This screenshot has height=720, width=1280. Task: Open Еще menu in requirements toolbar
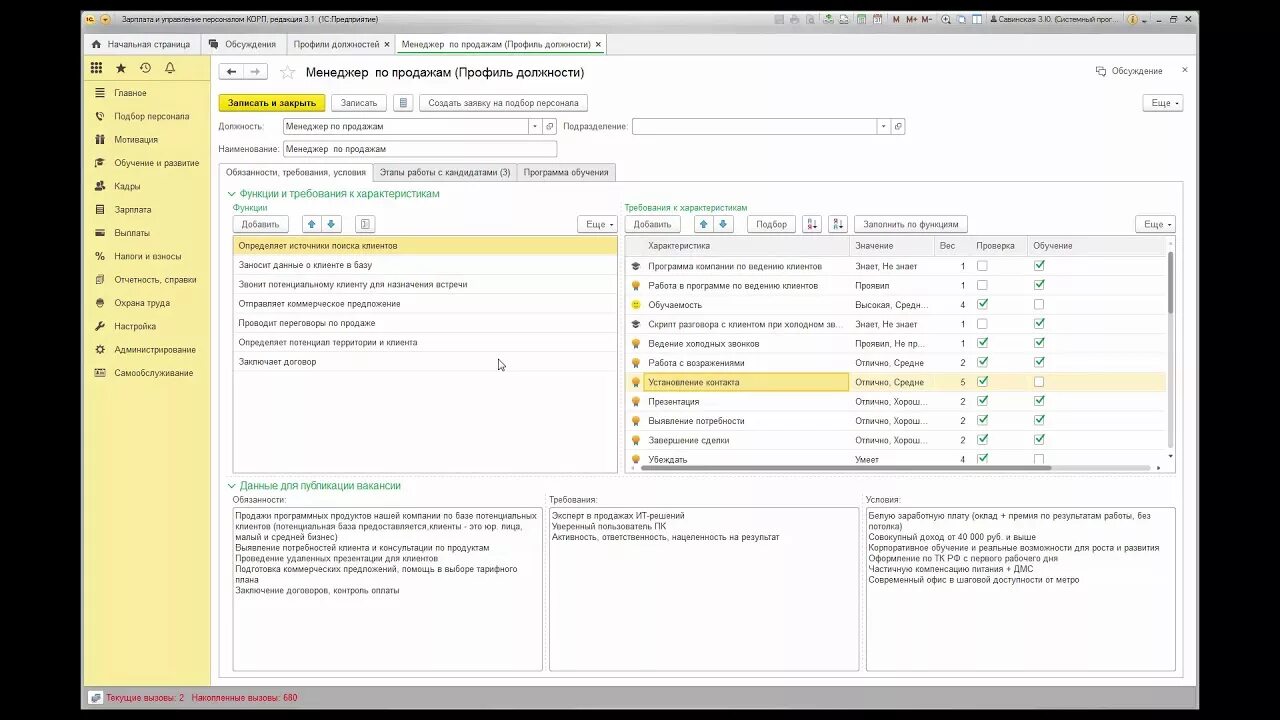pyautogui.click(x=1155, y=224)
